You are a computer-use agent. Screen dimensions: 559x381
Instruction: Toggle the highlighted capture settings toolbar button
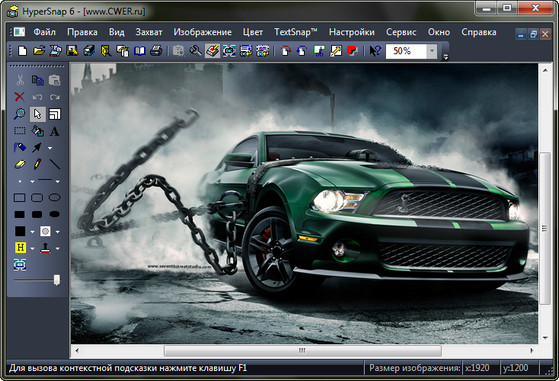tap(212, 51)
